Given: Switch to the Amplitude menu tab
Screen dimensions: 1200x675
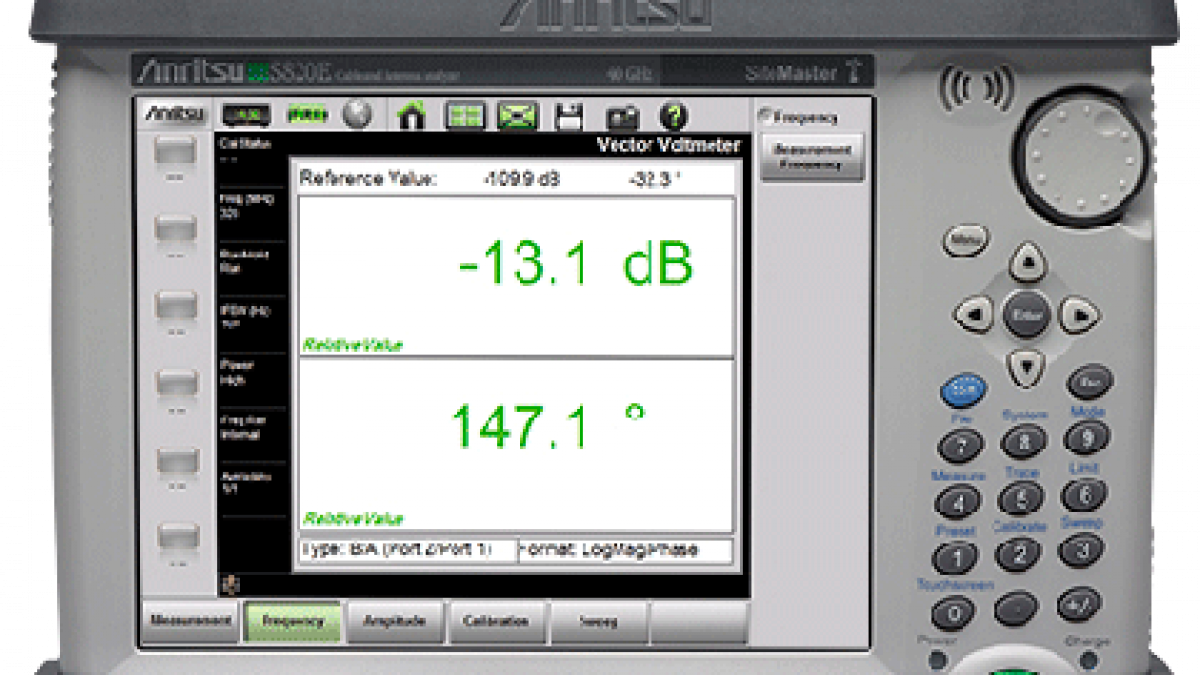Looking at the screenshot, I should pyautogui.click(x=395, y=621).
